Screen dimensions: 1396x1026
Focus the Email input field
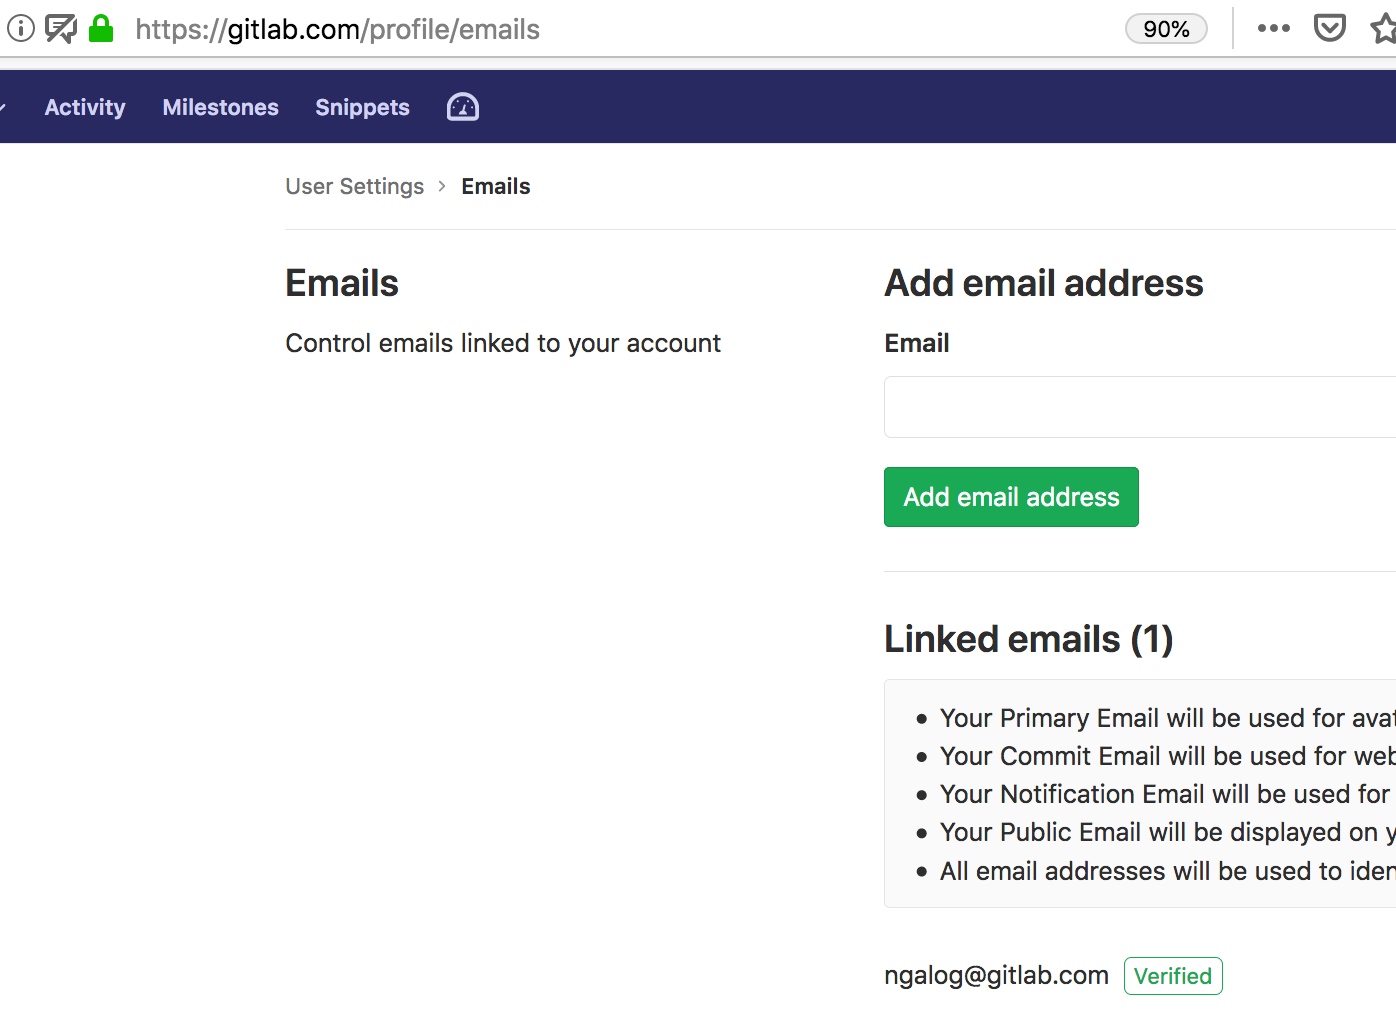[1140, 407]
